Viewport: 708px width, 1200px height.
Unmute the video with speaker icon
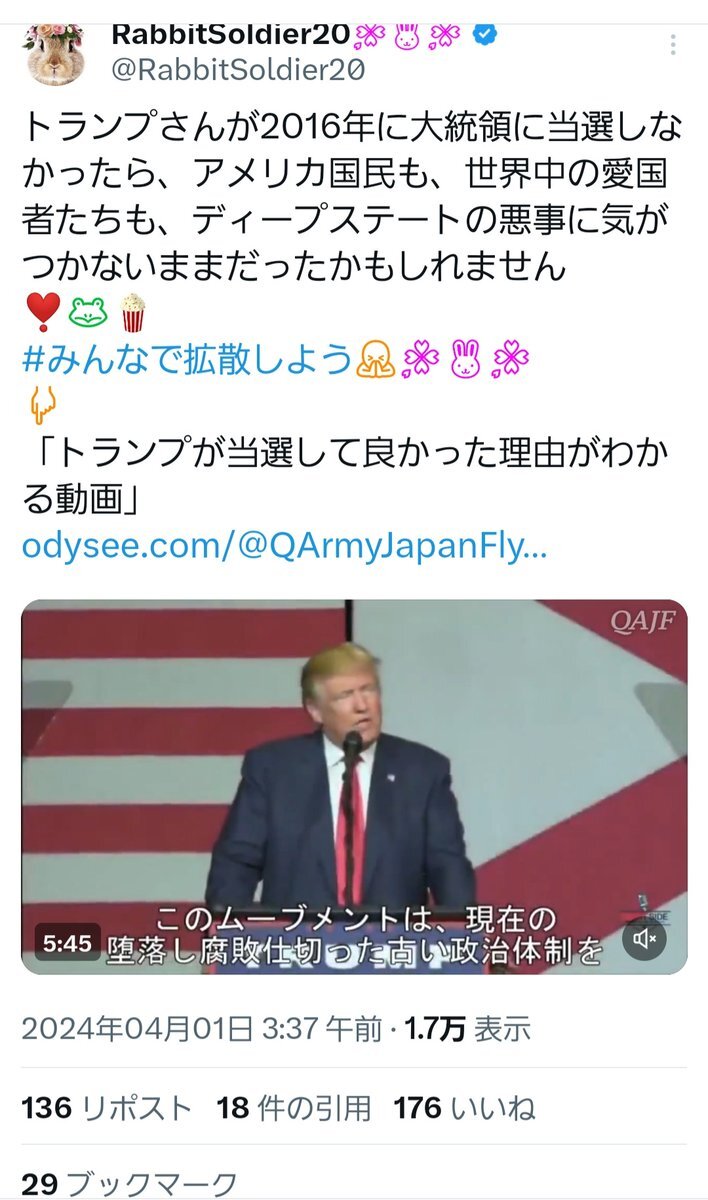(645, 938)
